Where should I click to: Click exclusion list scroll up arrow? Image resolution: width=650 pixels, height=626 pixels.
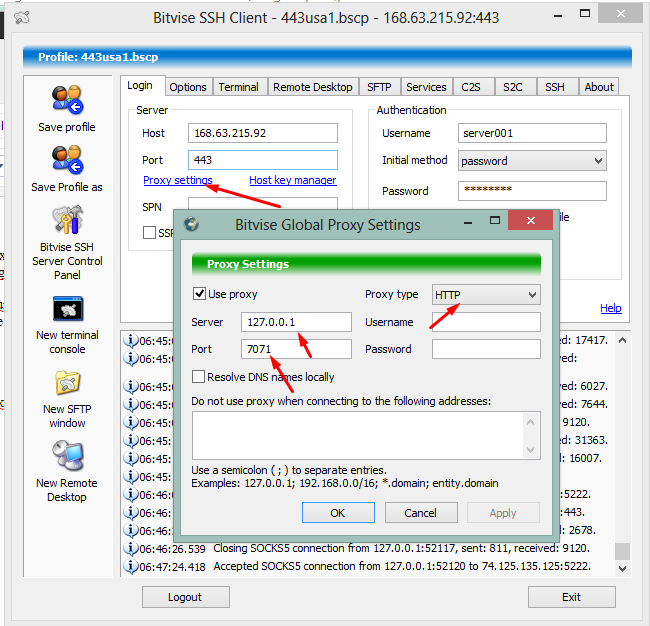(531, 422)
